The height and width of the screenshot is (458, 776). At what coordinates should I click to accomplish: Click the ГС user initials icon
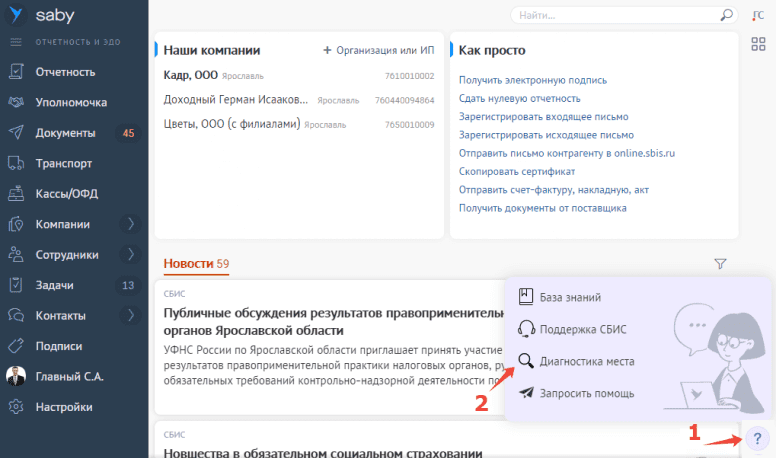758,16
